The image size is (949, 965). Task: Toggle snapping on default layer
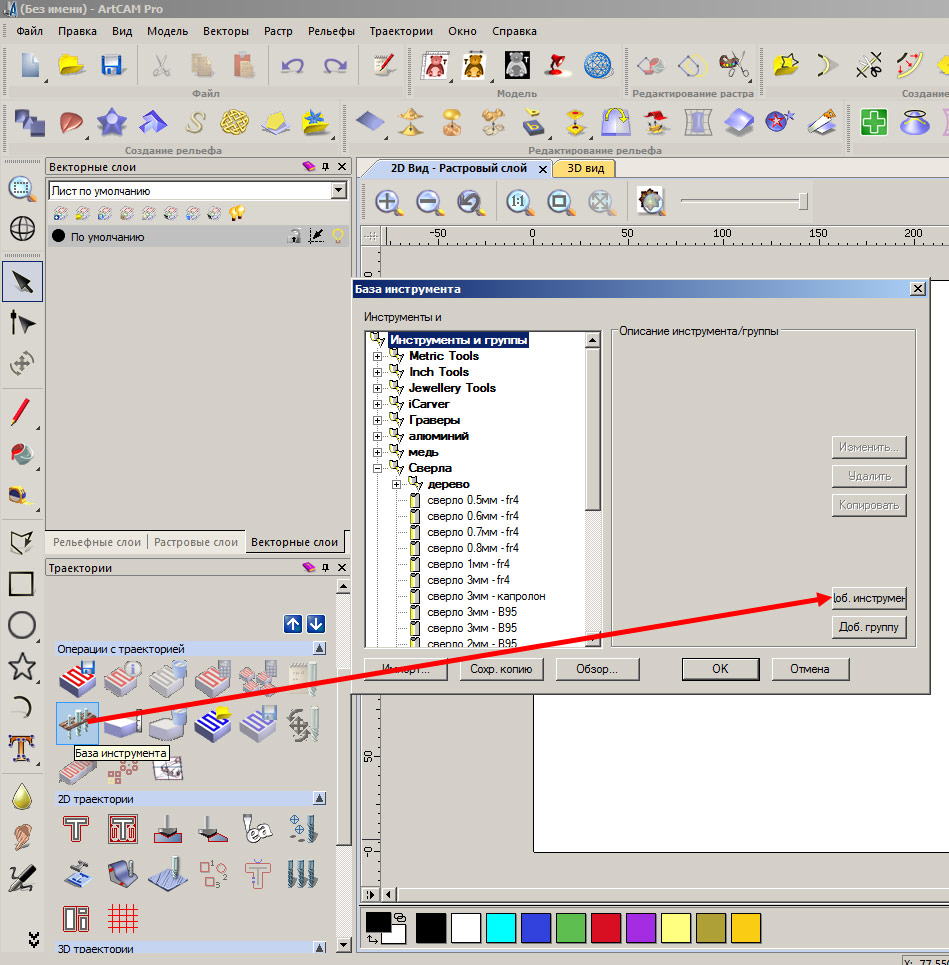click(316, 236)
